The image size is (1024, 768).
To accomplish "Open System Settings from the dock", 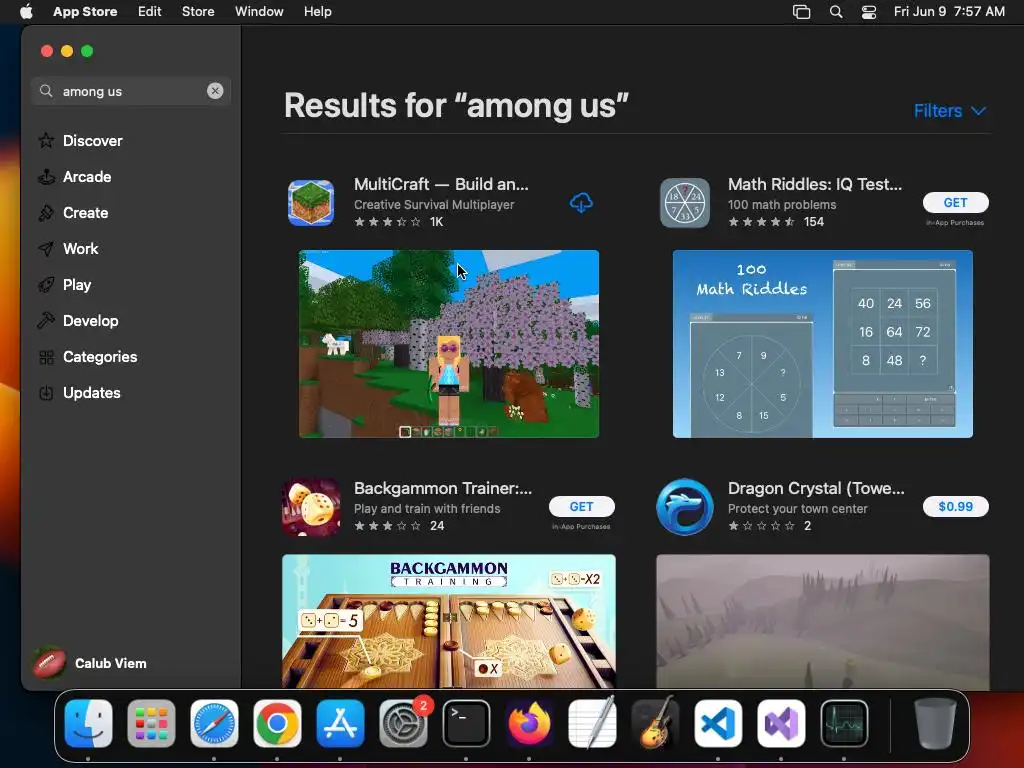I will tap(404, 724).
